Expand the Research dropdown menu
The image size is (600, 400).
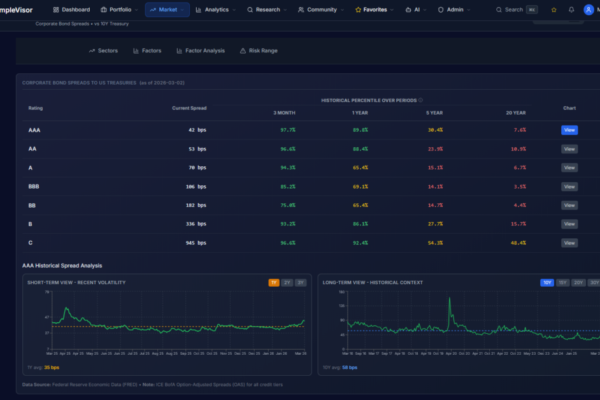click(x=267, y=10)
